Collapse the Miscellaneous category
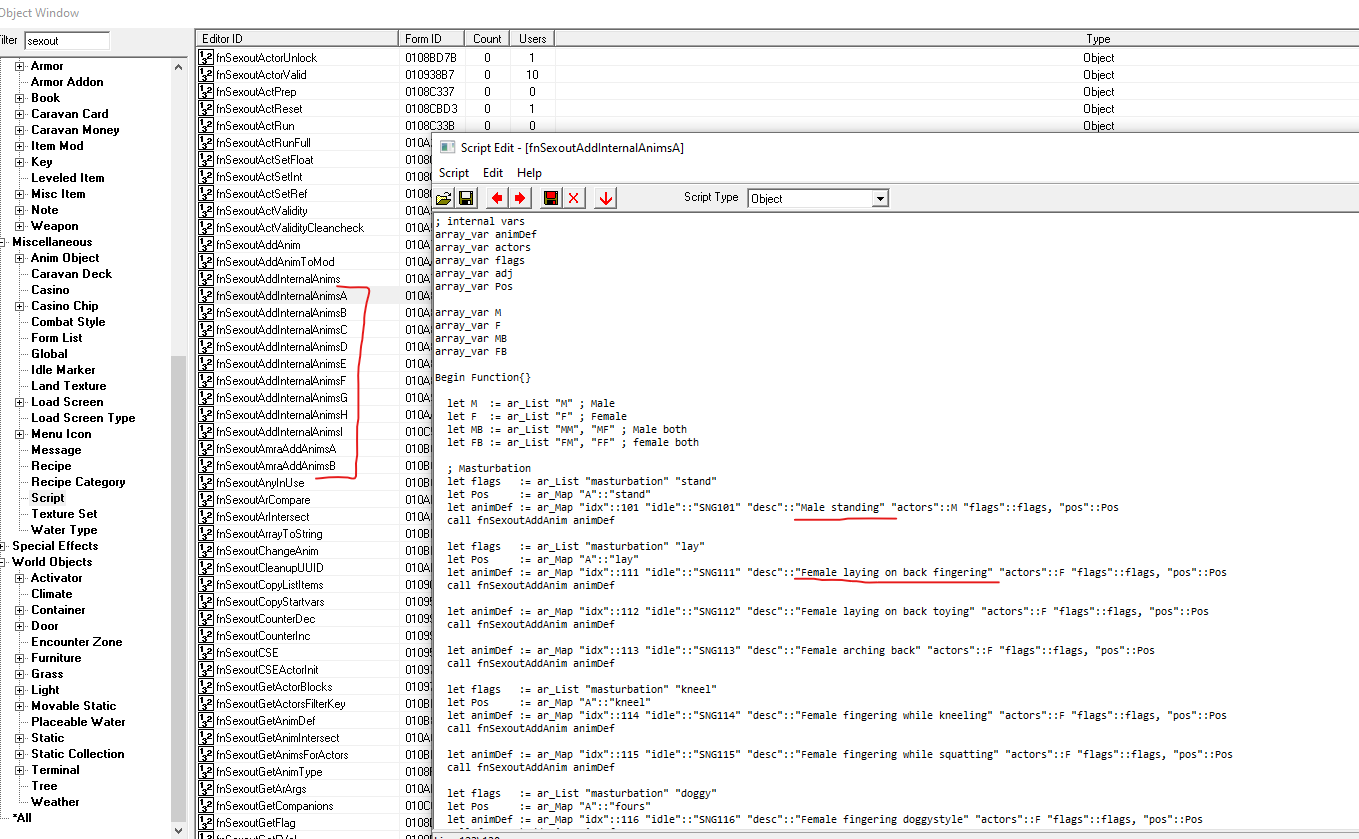The width and height of the screenshot is (1359, 839). pos(4,242)
